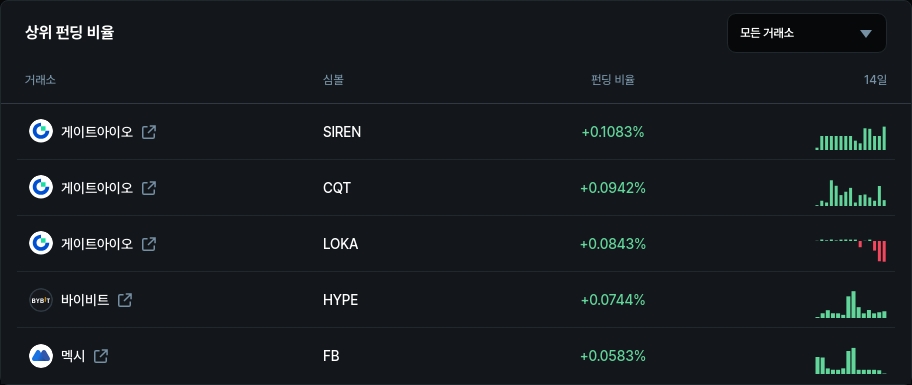Open the HYPE symbol entry
912x385 pixels.
pos(340,300)
